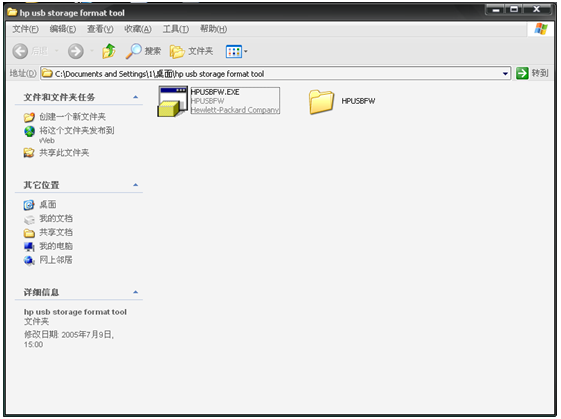Open the Search (搜索) toolbar button
Image resolution: width=561 pixels, height=419 pixels.
[x=143, y=51]
